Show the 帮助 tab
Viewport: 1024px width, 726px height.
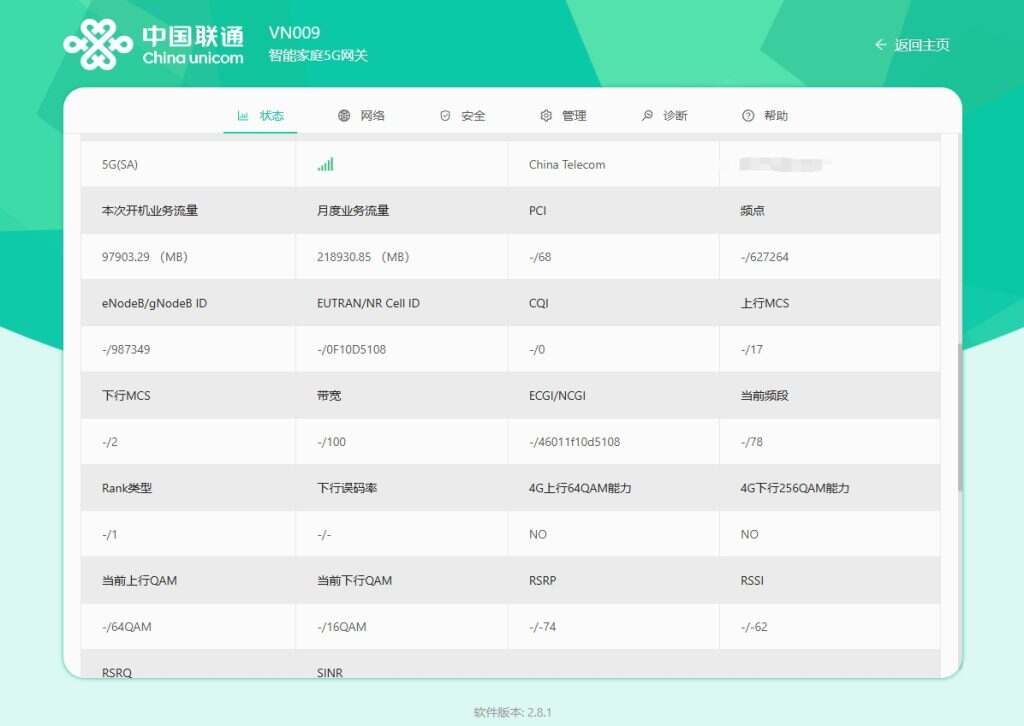pyautogui.click(x=776, y=116)
